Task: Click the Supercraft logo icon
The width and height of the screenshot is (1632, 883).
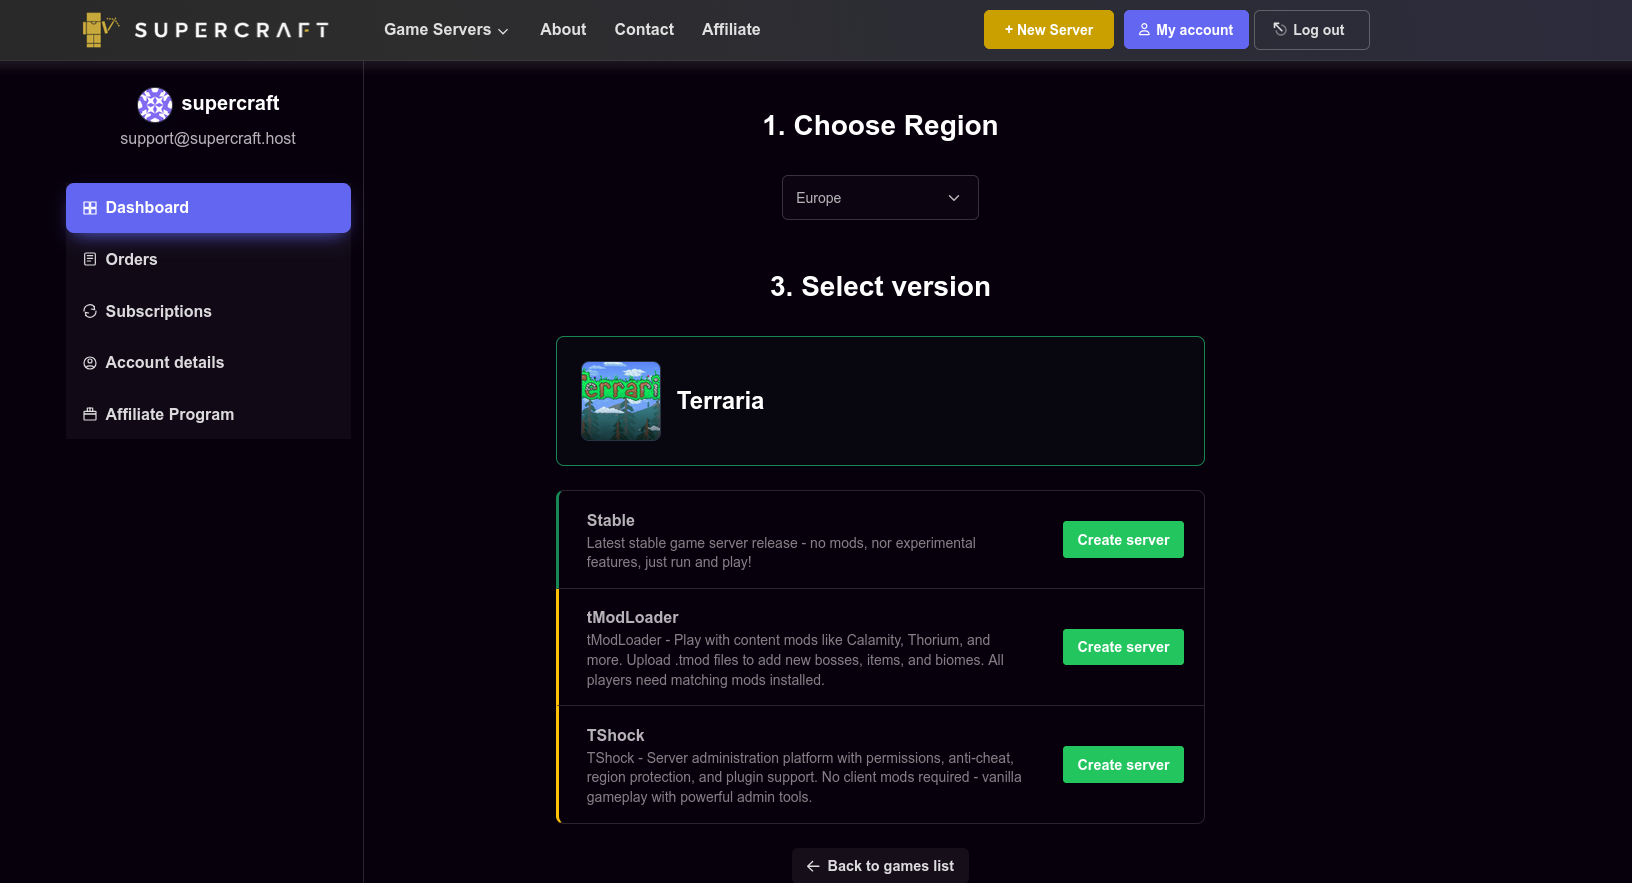Action: [100, 30]
